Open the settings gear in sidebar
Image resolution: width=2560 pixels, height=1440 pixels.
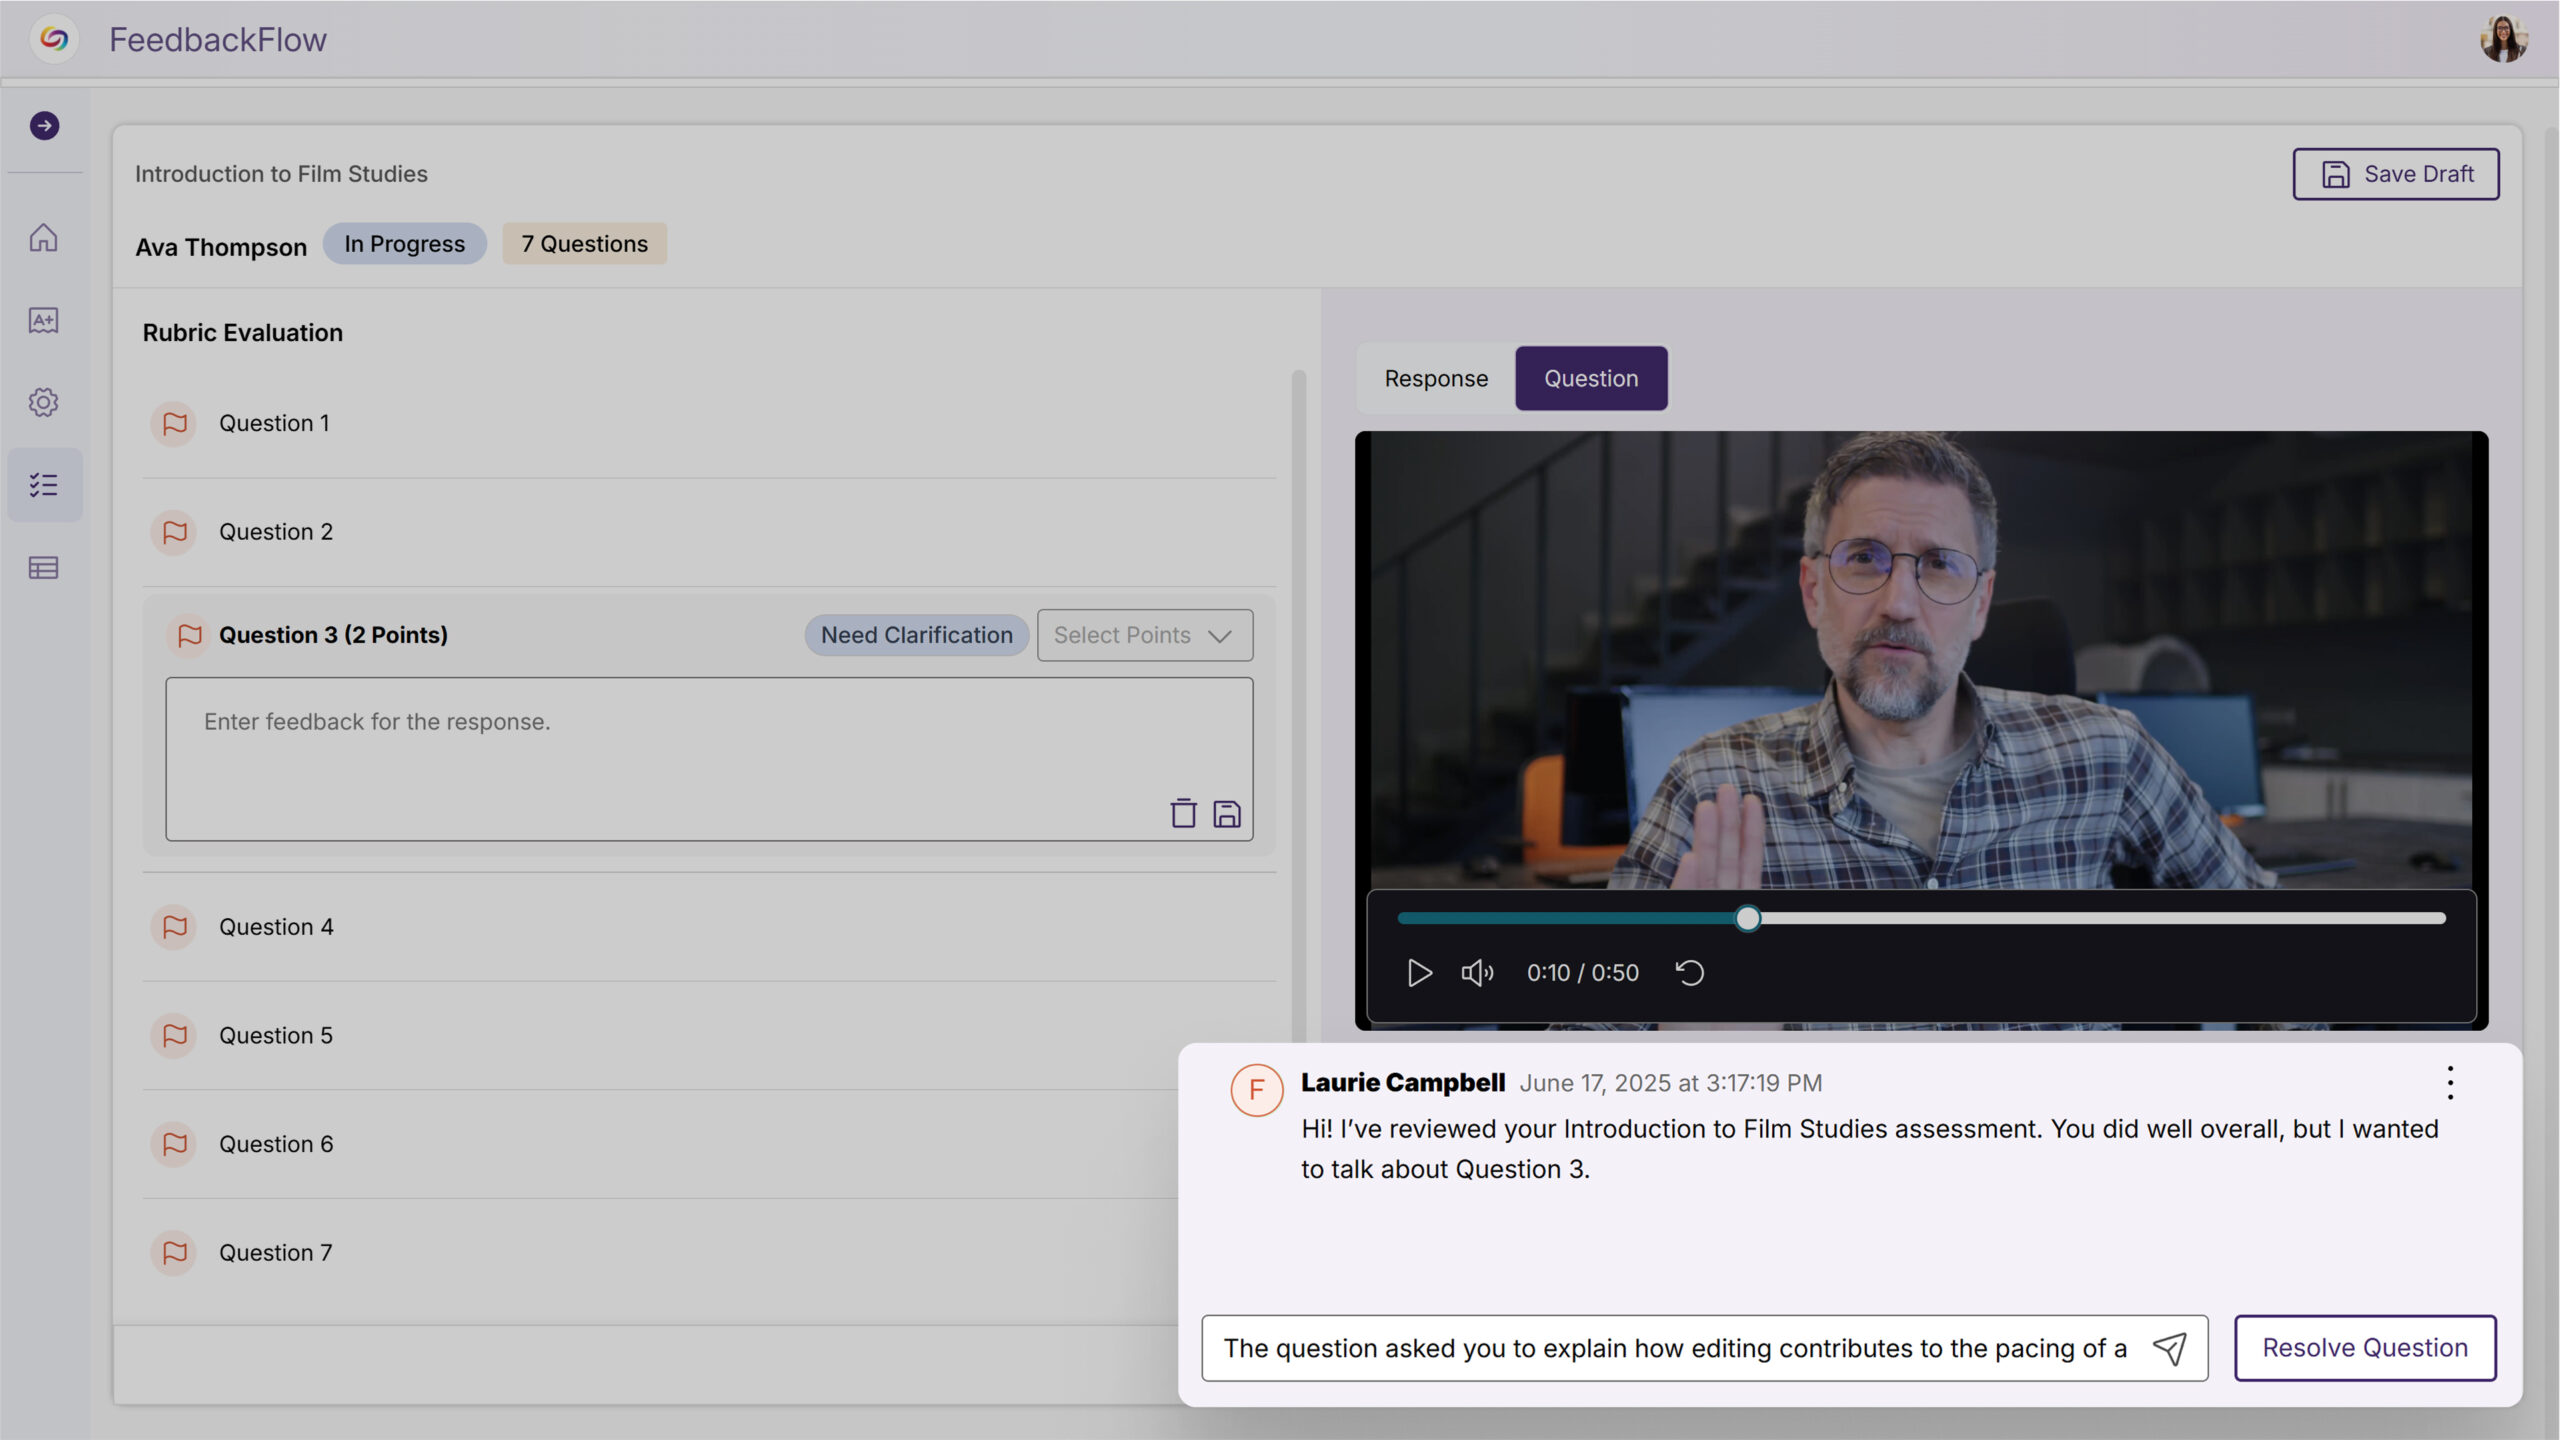coord(43,402)
